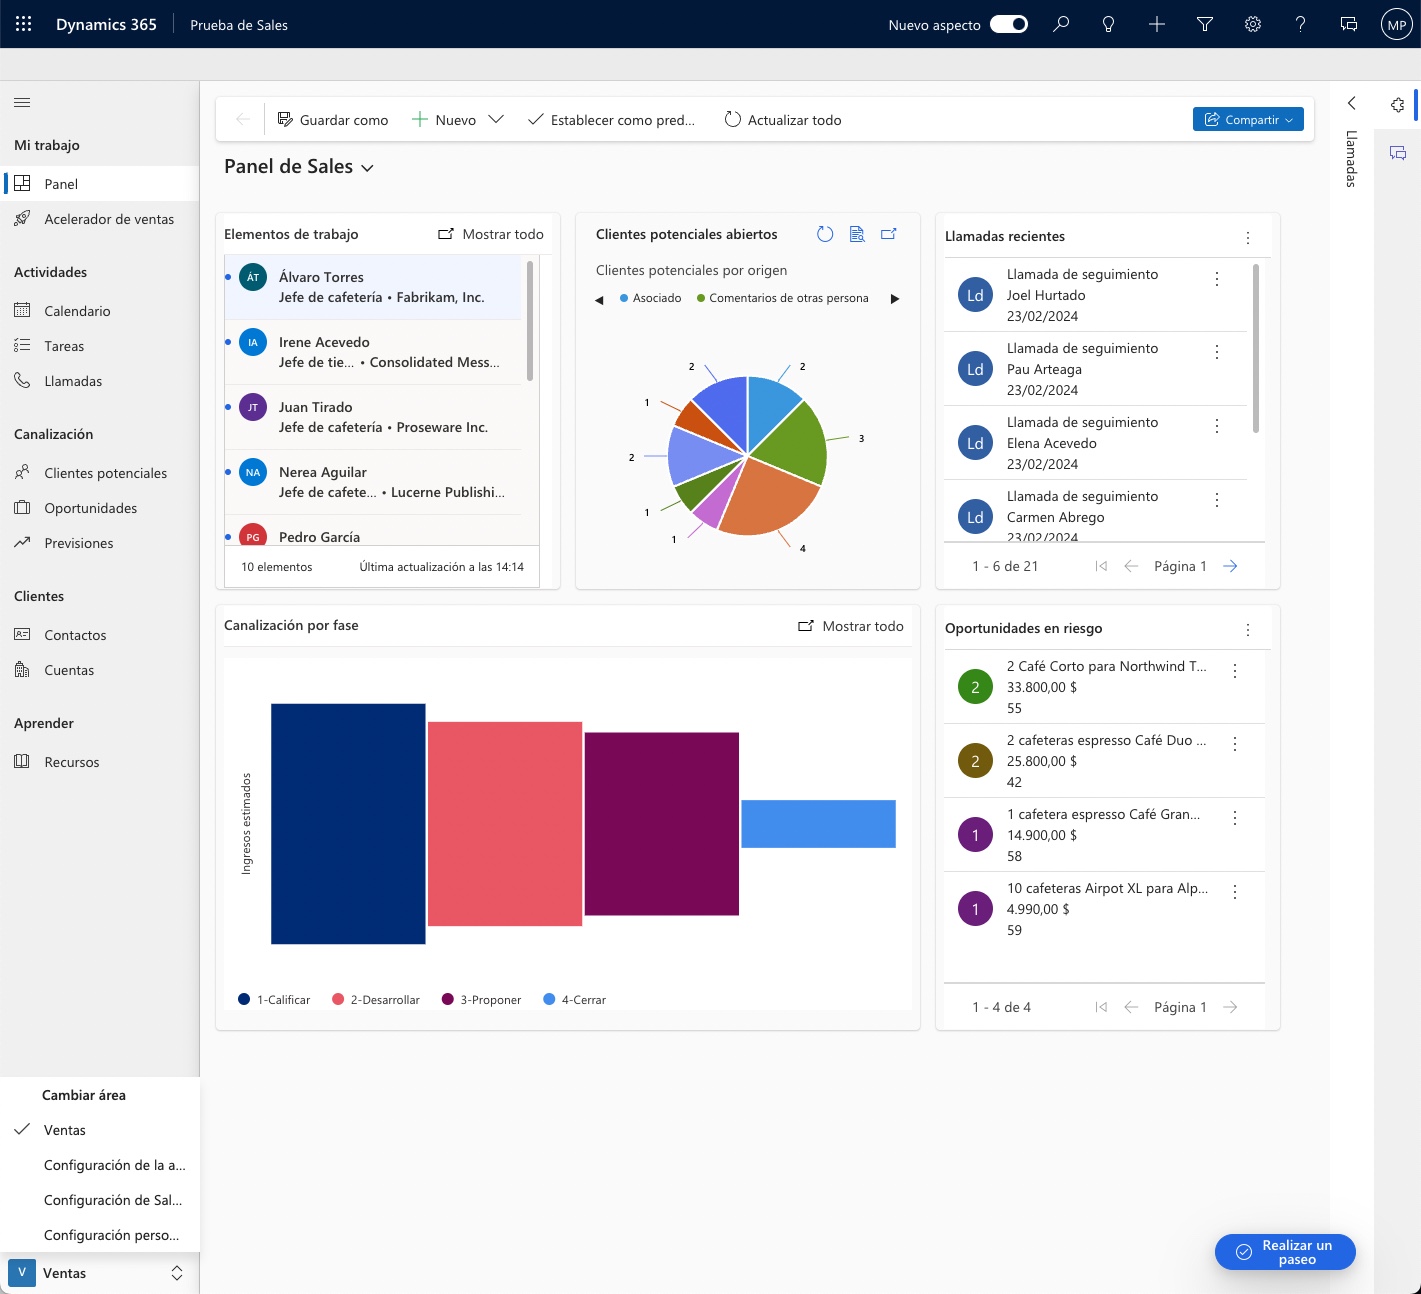Open the Teams chat side pane icon
Screen dimensions: 1421x1294
1398,153
